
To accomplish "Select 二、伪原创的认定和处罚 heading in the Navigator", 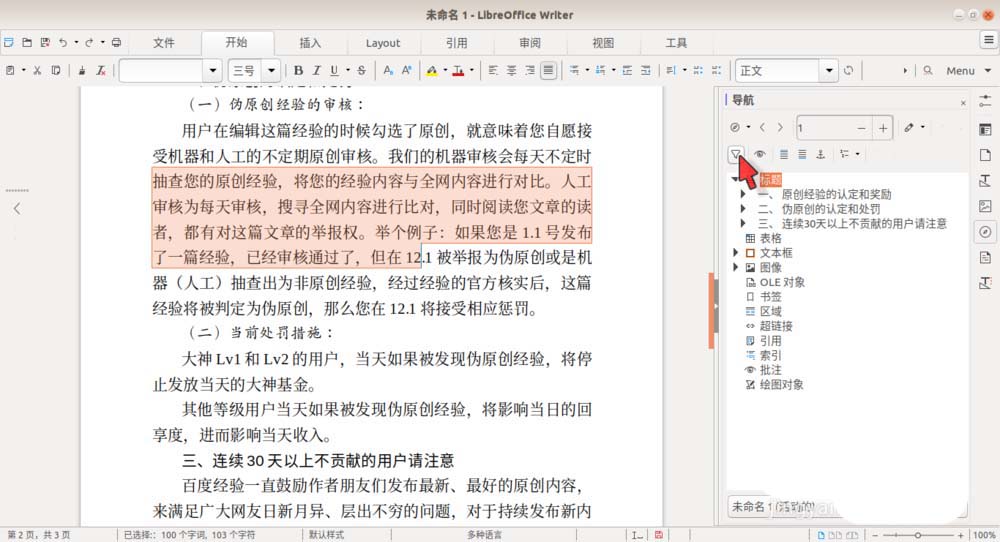I will [817, 209].
